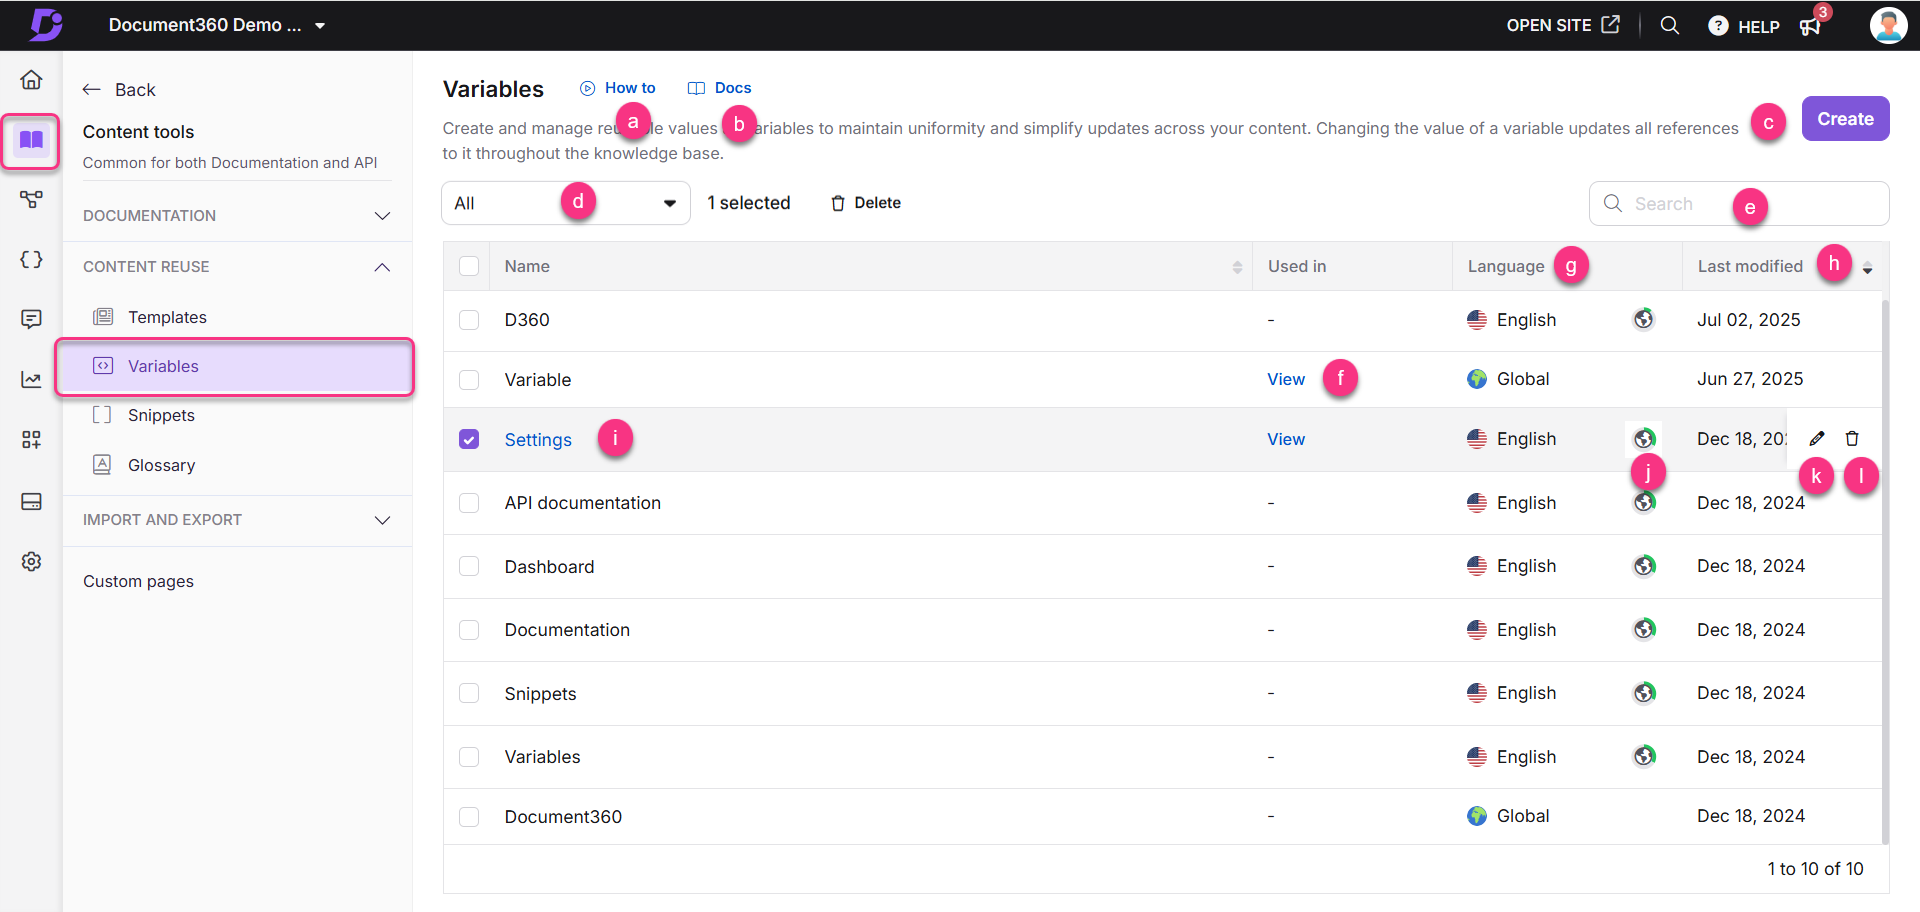
Task: Open the Home icon in left sidebar
Action: point(31,79)
